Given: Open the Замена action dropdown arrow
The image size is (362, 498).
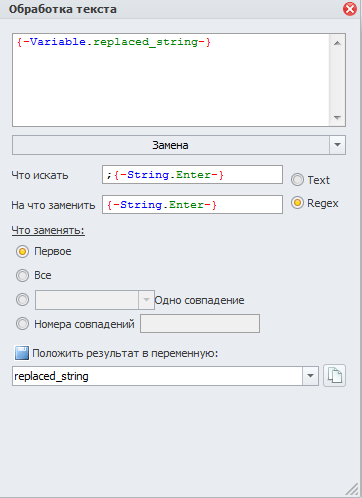Looking at the screenshot, I should click(x=337, y=145).
